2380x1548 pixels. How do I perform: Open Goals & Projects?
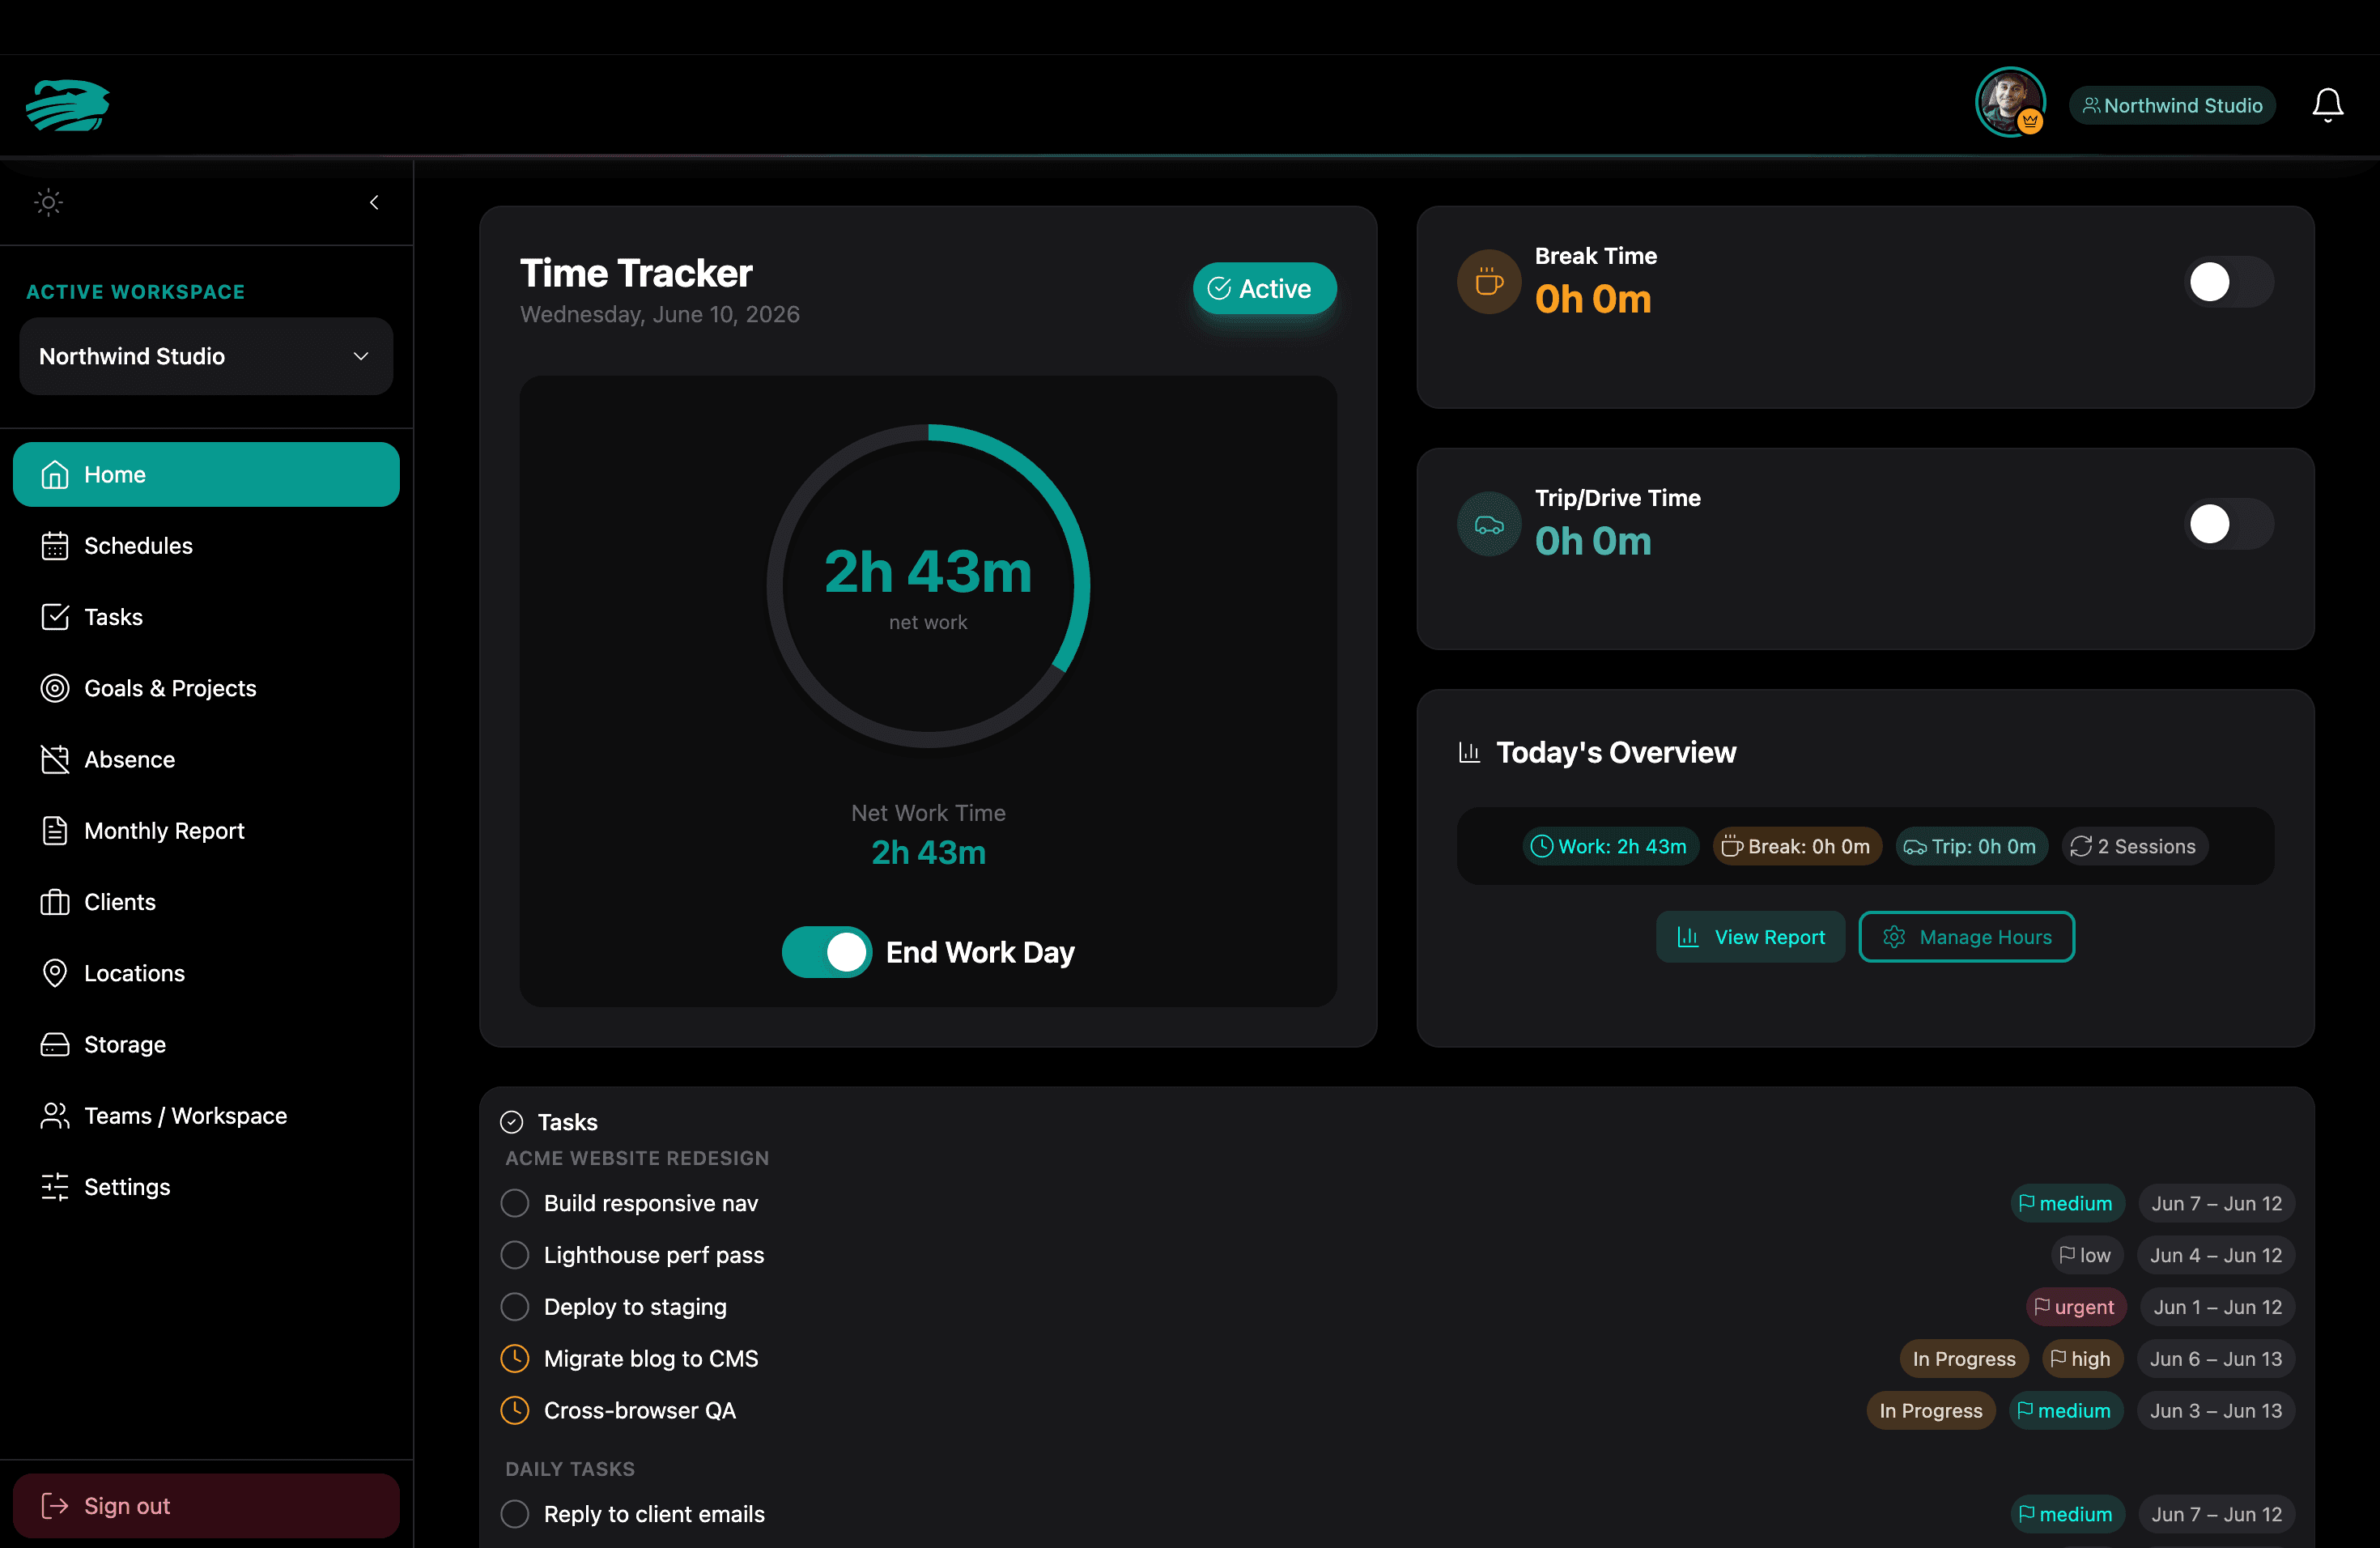pyautogui.click(x=206, y=688)
